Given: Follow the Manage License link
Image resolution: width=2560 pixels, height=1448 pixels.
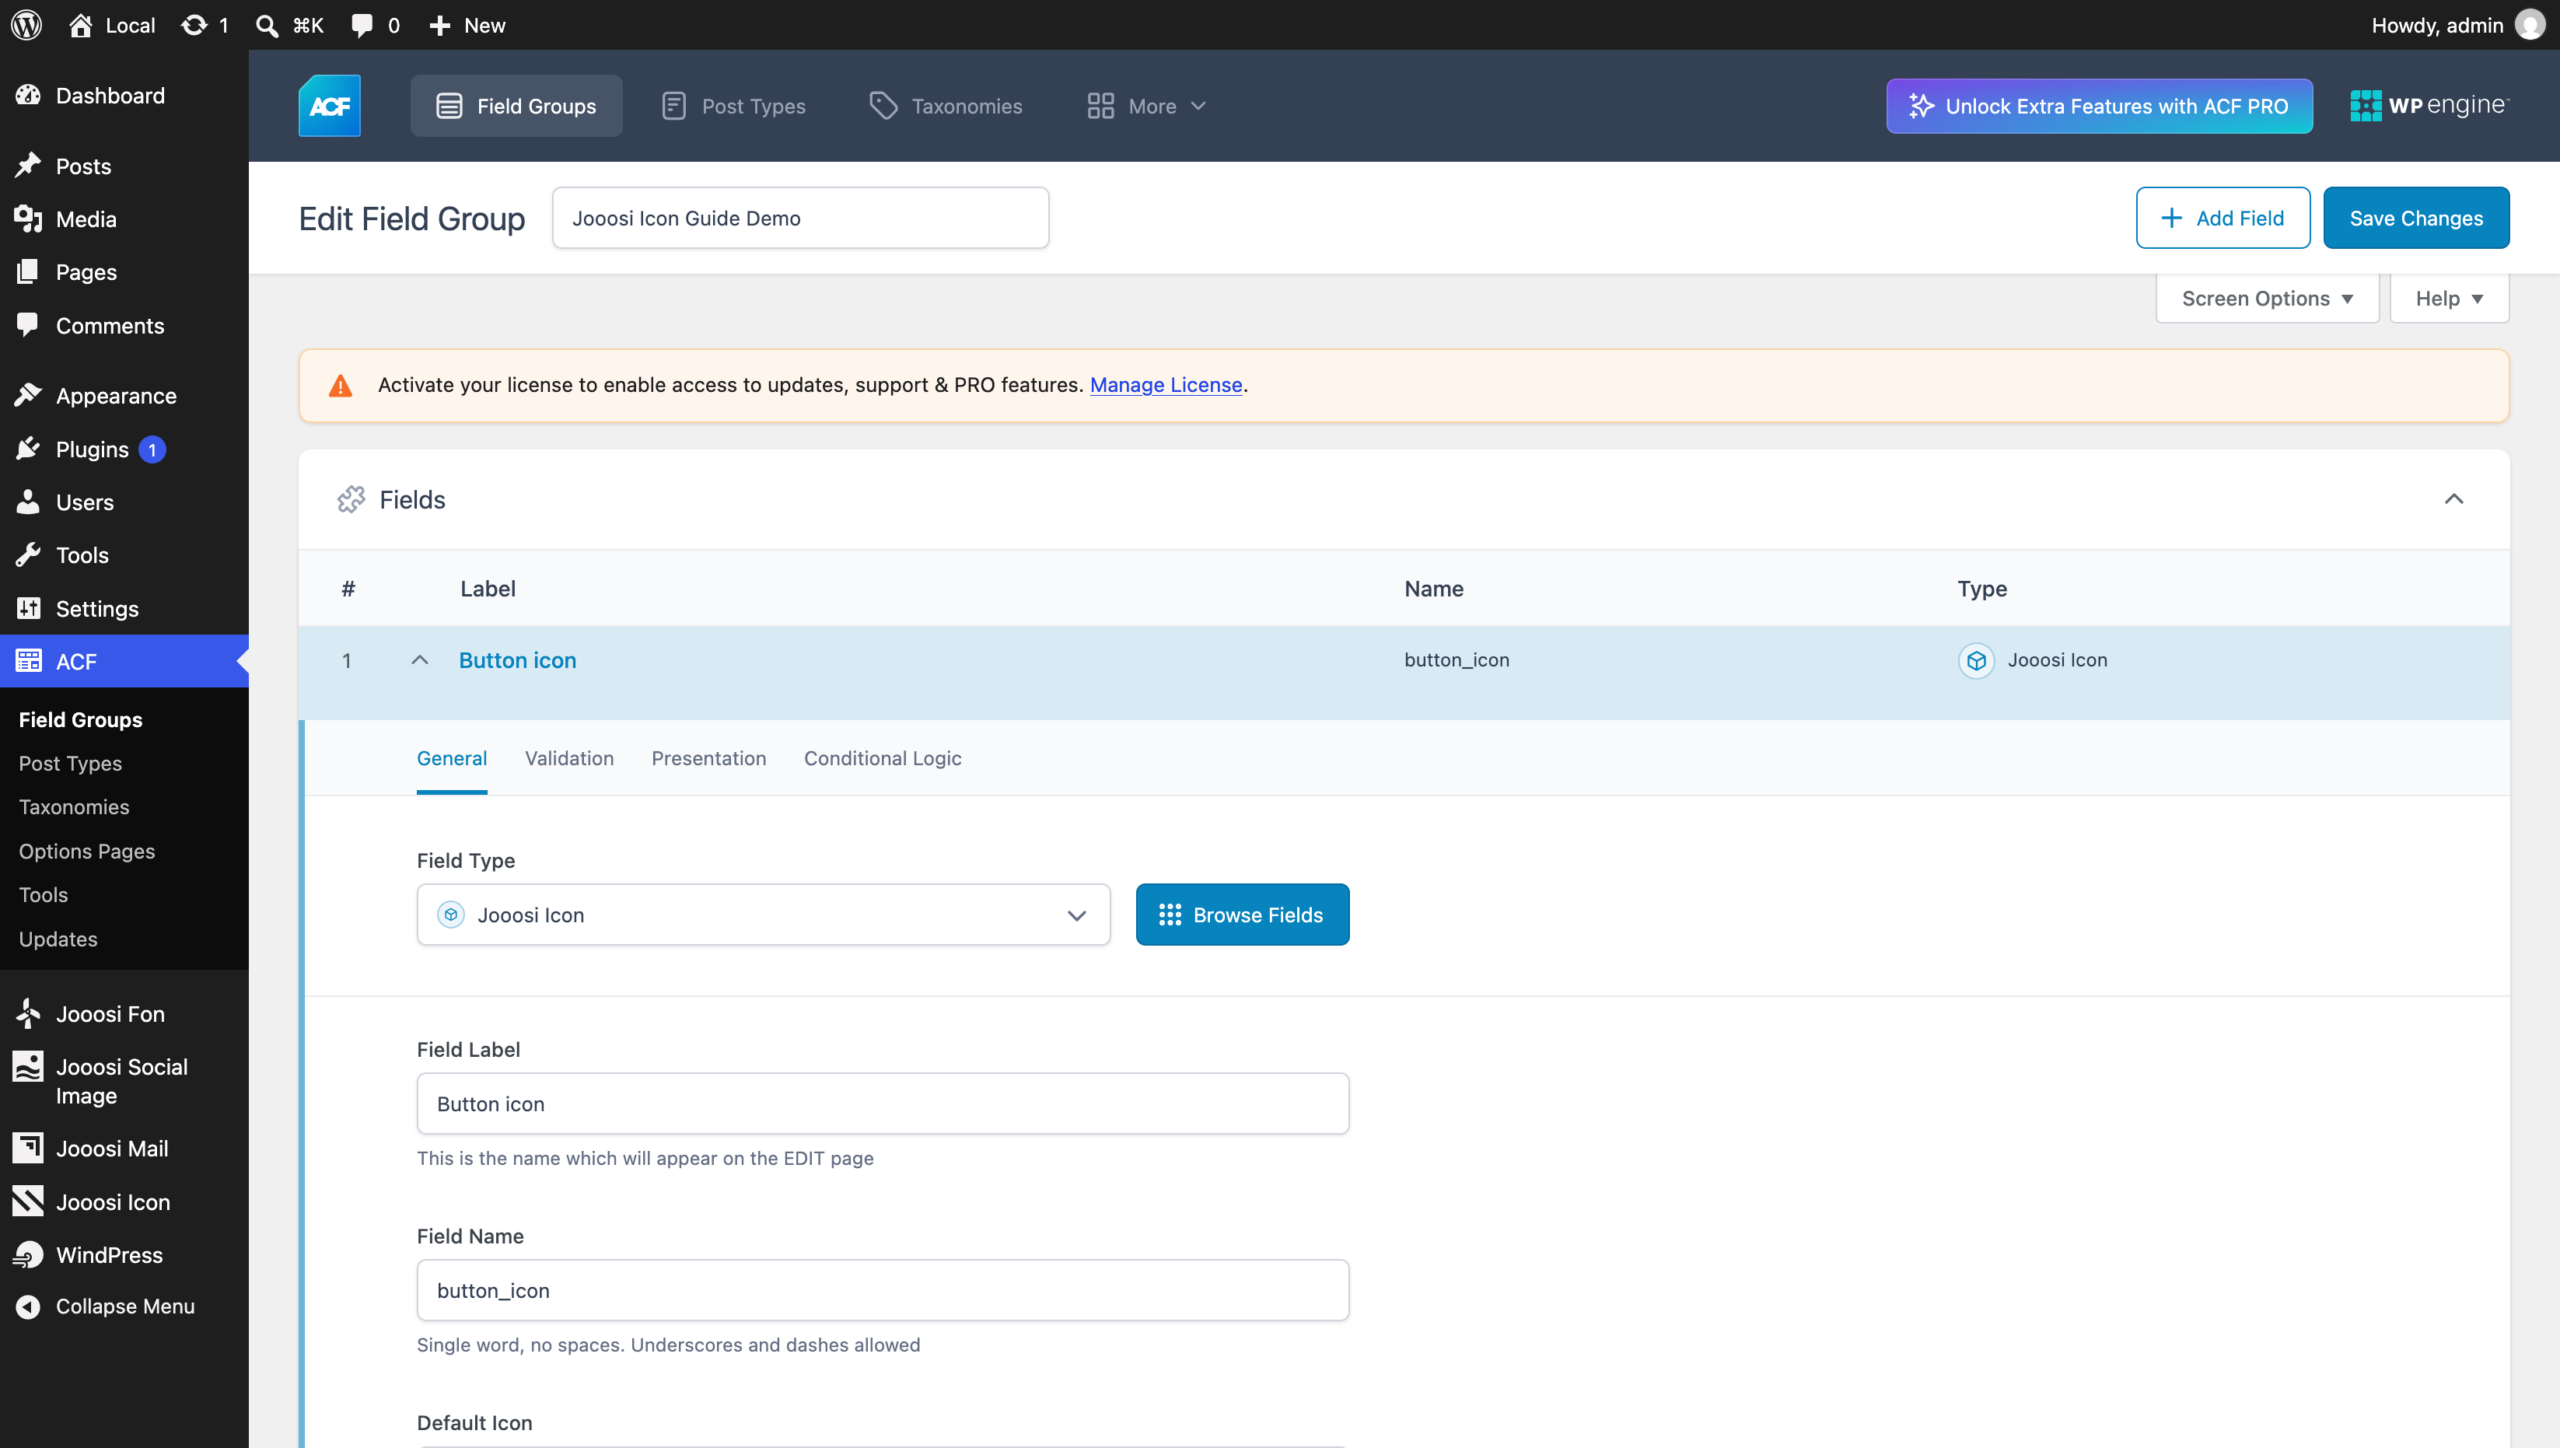Looking at the screenshot, I should [x=1166, y=385].
